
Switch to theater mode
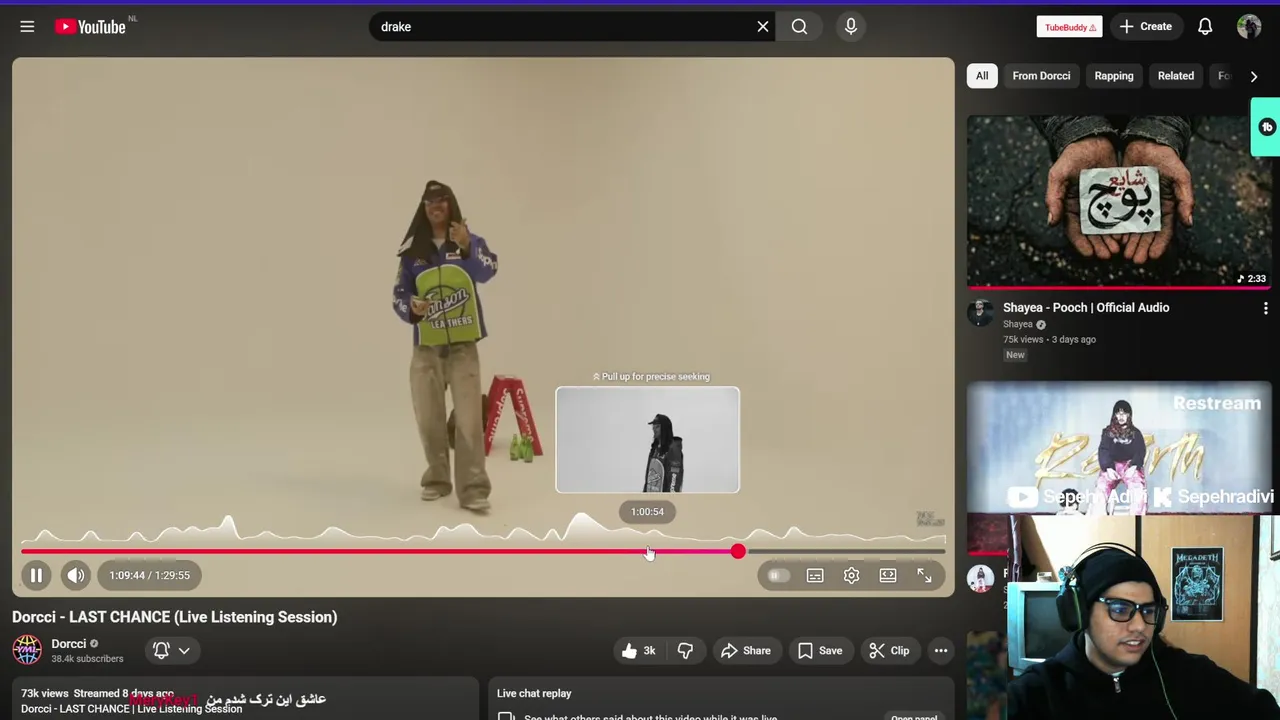(888, 575)
